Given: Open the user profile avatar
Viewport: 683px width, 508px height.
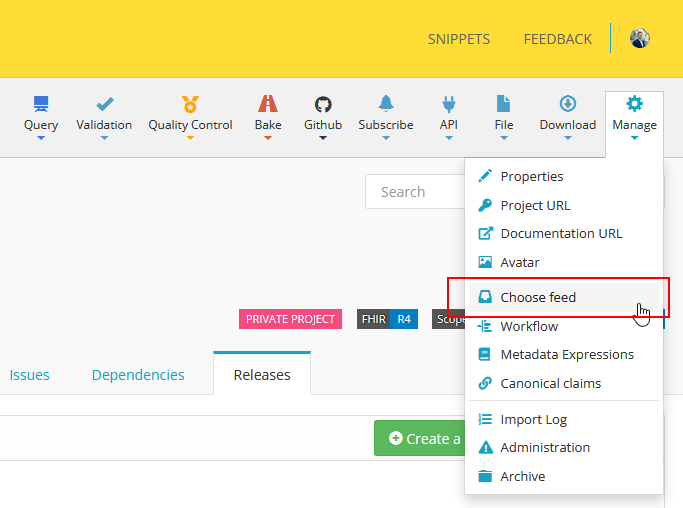Looking at the screenshot, I should click(639, 38).
